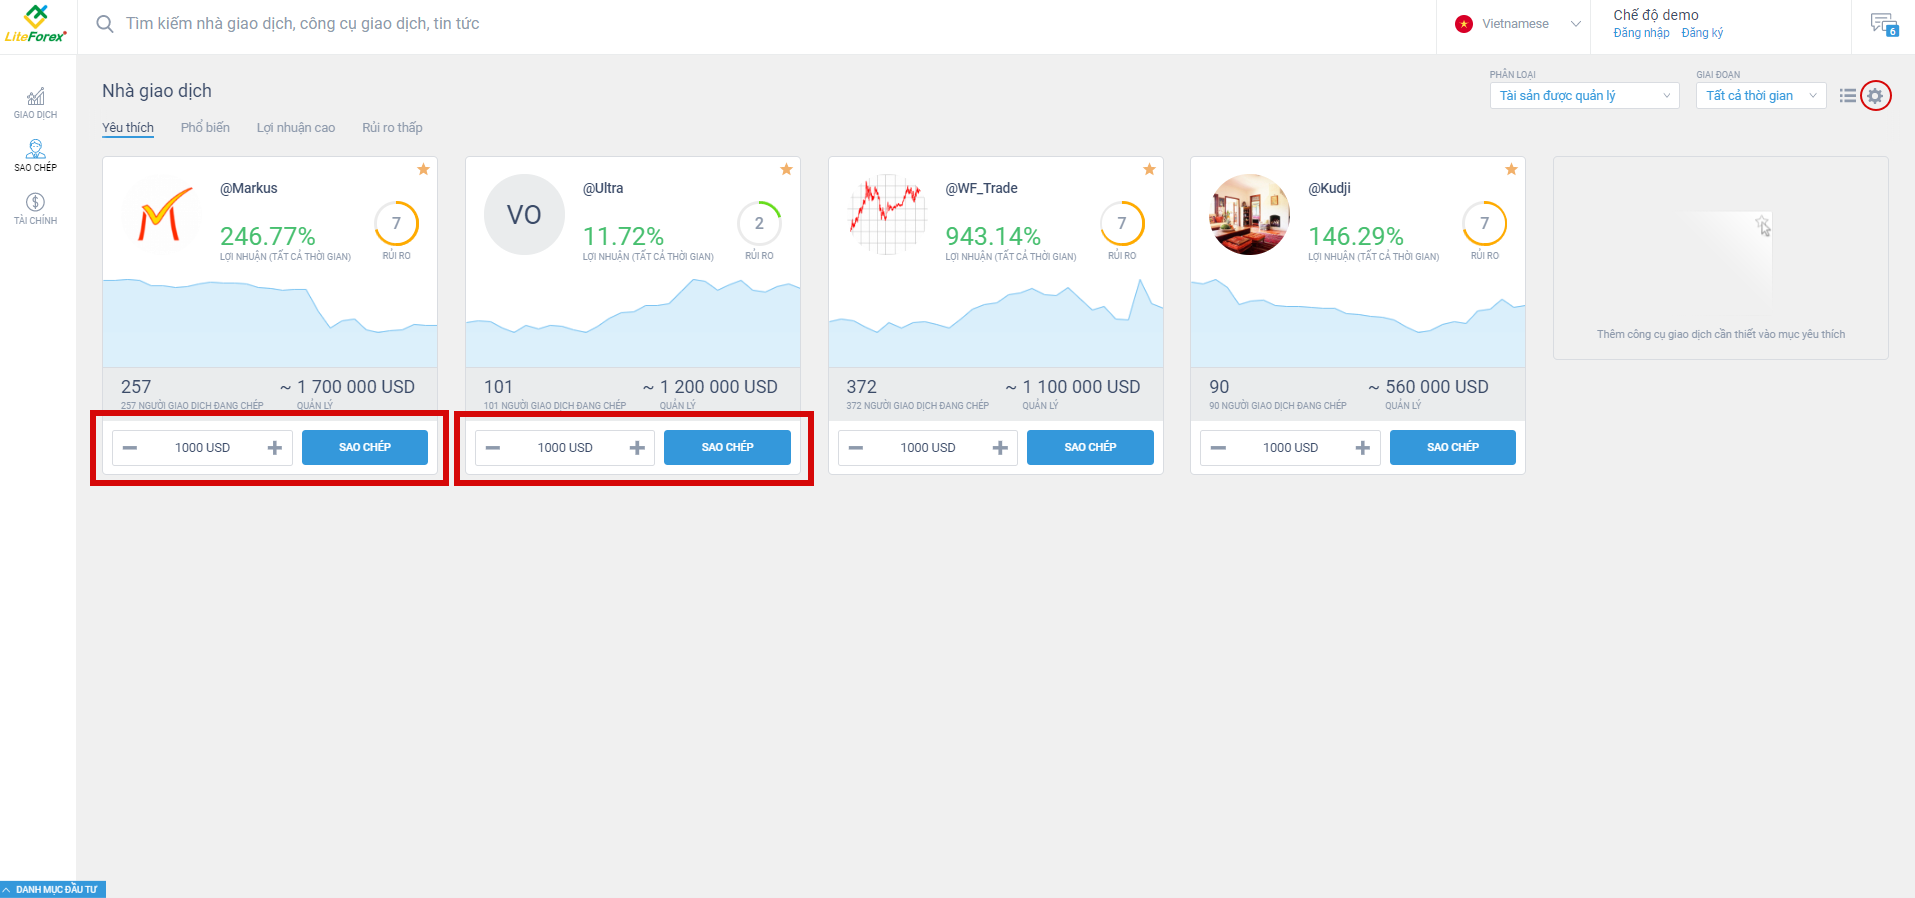Click the @WF_Trade profit chart
The height and width of the screenshot is (898, 1915).
pos(996,322)
